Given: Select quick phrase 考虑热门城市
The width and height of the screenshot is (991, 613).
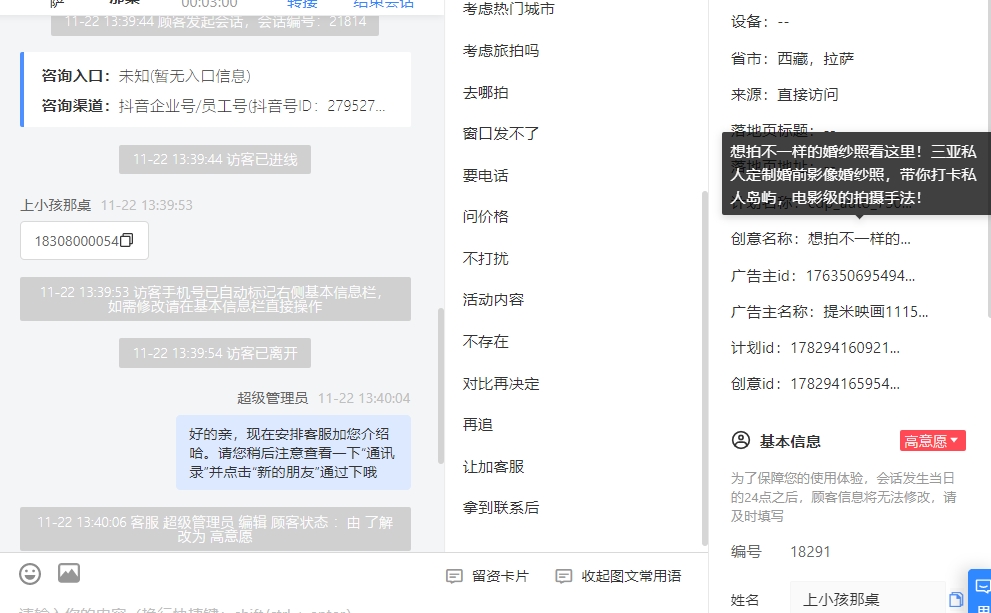Looking at the screenshot, I should pyautogui.click(x=508, y=9).
